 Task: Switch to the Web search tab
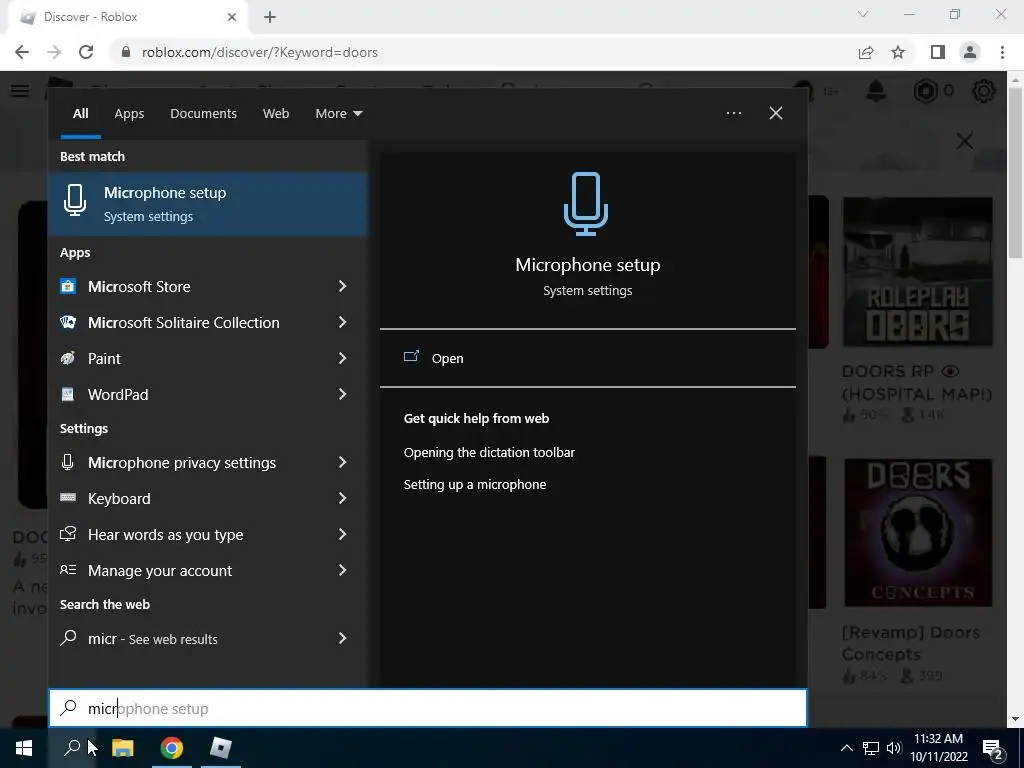pyautogui.click(x=276, y=113)
